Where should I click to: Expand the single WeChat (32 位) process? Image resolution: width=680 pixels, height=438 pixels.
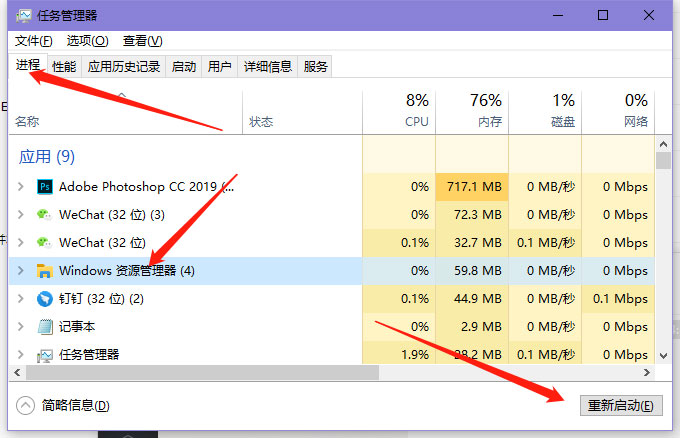(20, 242)
